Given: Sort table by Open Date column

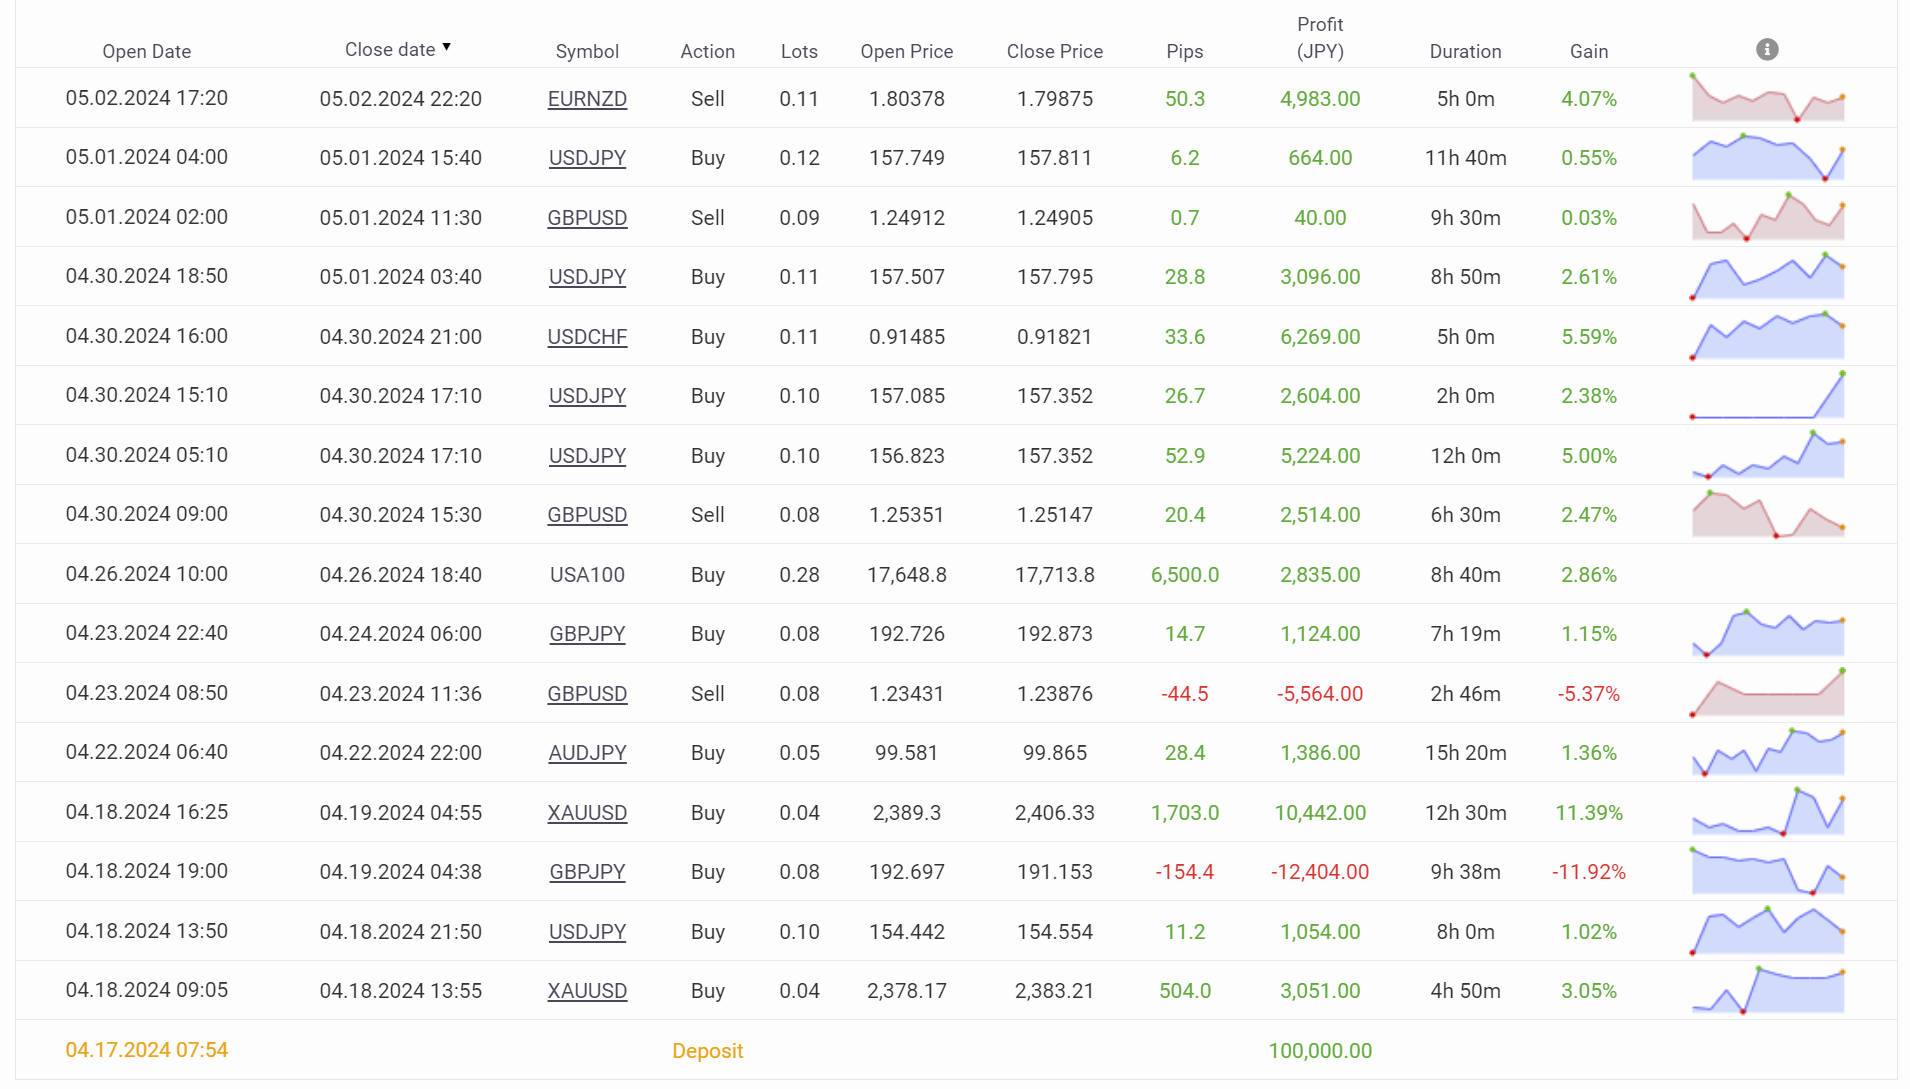Looking at the screenshot, I should point(146,51).
